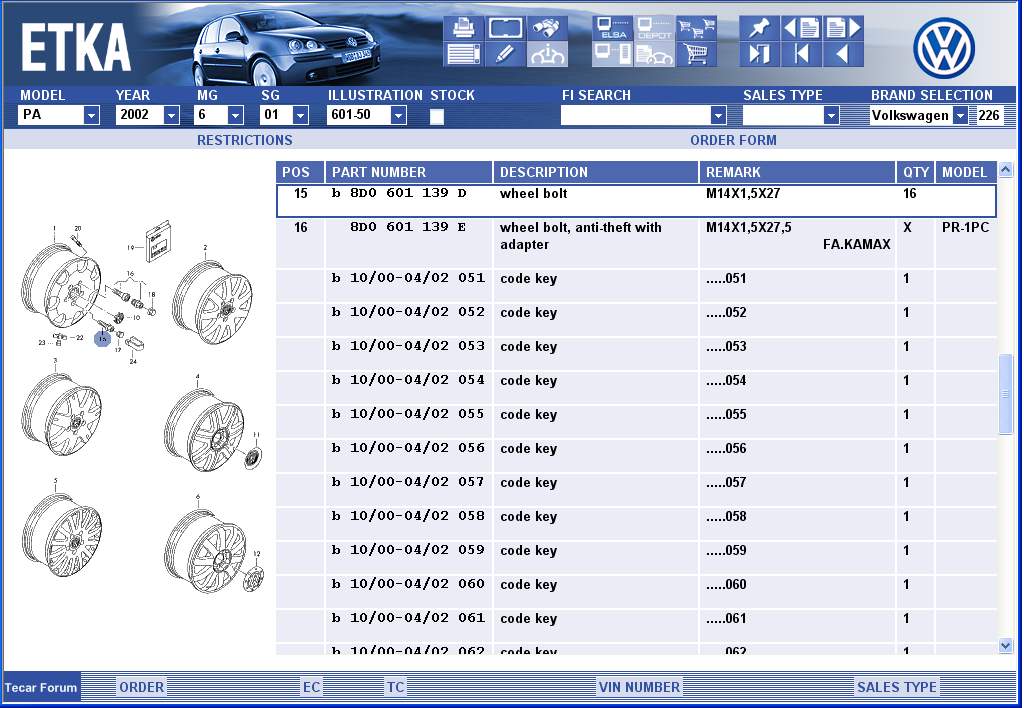Click the list view icon
The height and width of the screenshot is (708, 1024).
[464, 54]
